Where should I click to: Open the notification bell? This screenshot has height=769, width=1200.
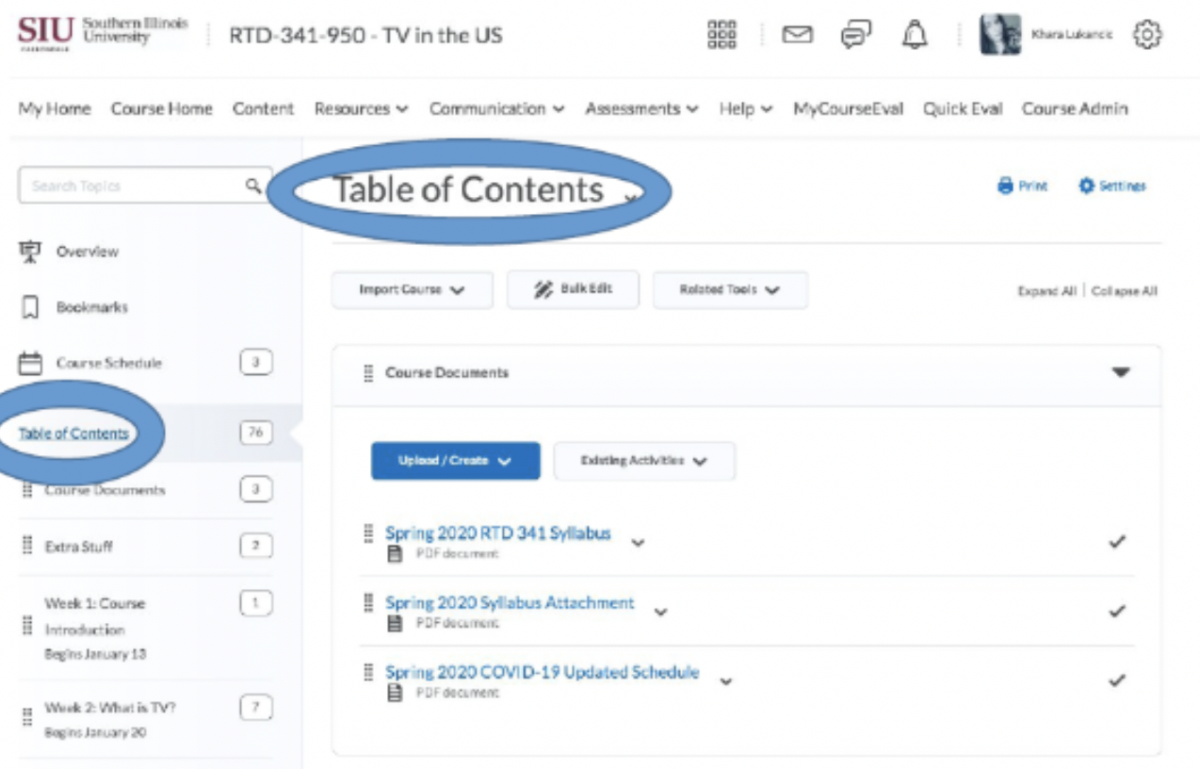click(915, 34)
